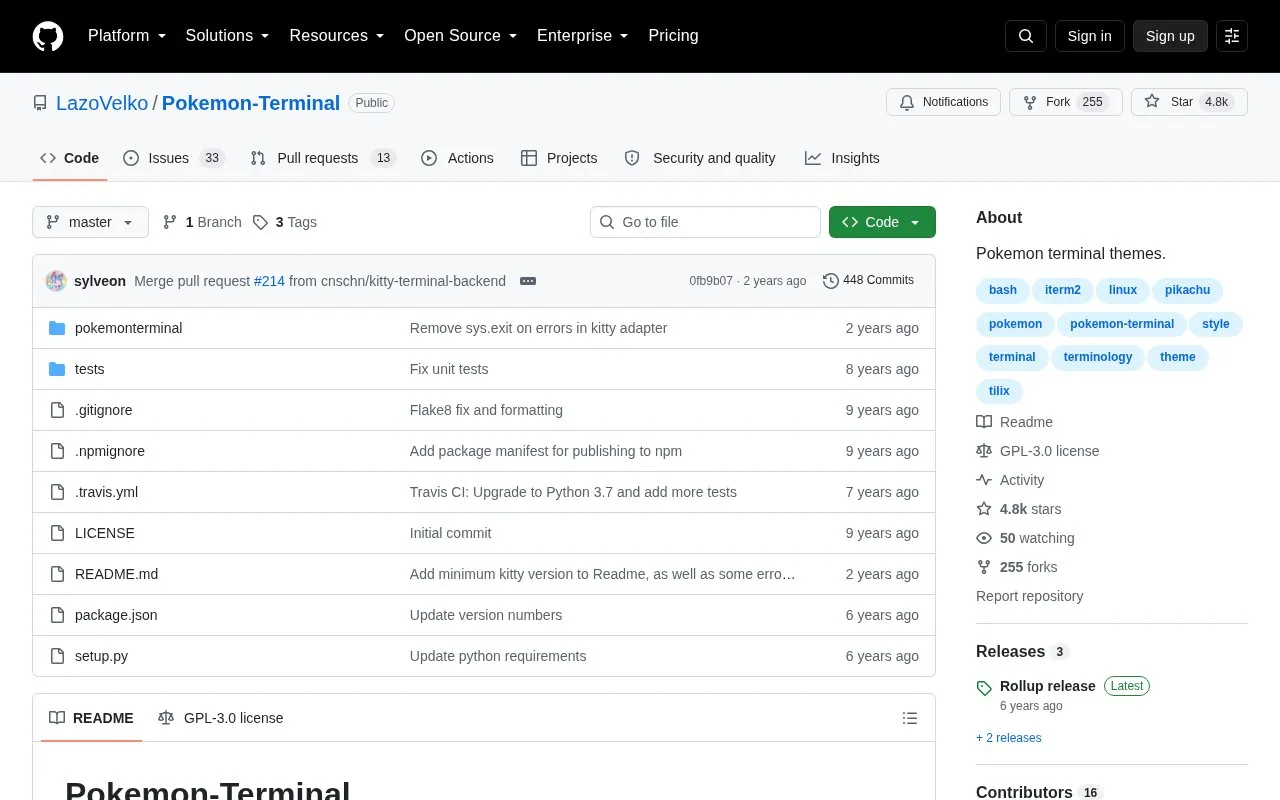Click the Sign in button
Screen dimensions: 1280x800
[x=1089, y=36]
